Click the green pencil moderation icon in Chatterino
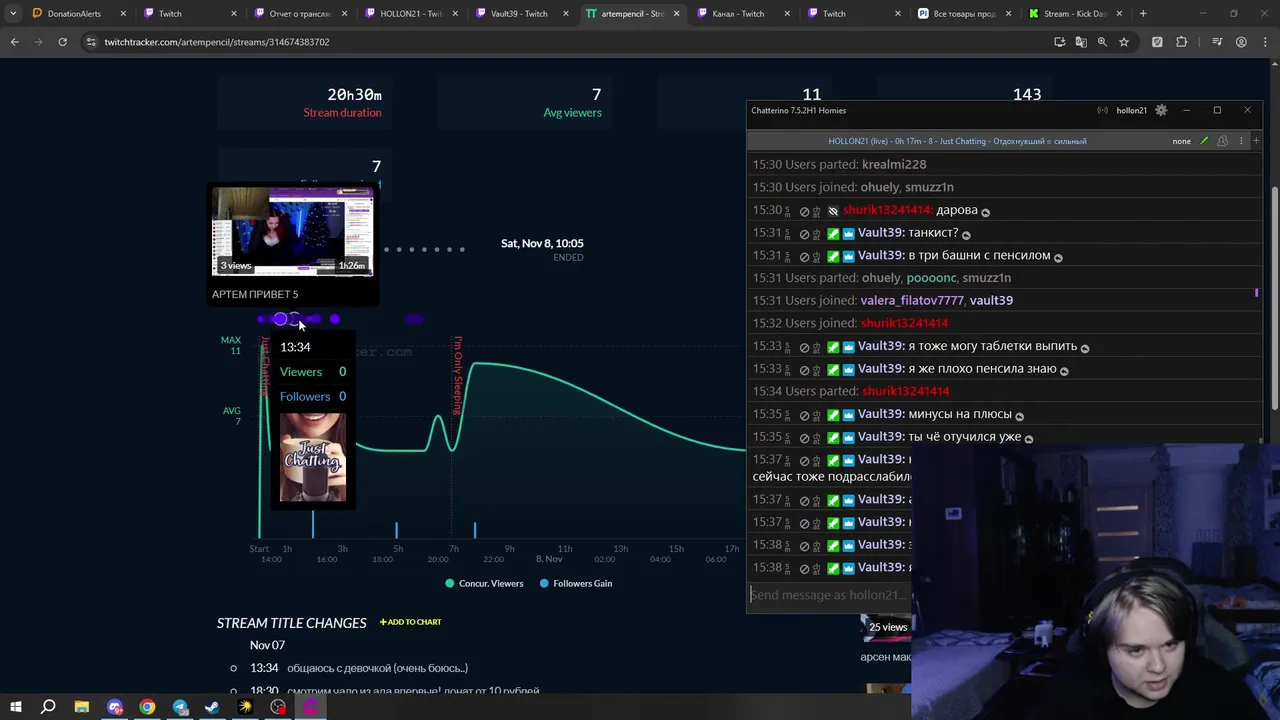Screen dimensions: 1280x720 point(1204,141)
